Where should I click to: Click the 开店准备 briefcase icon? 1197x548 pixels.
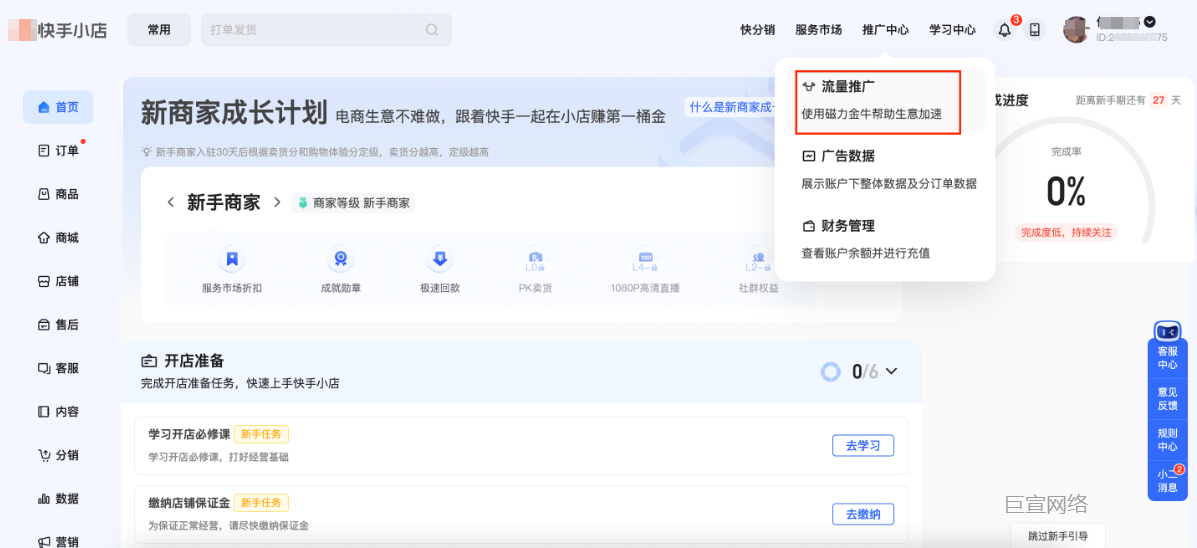[150, 361]
